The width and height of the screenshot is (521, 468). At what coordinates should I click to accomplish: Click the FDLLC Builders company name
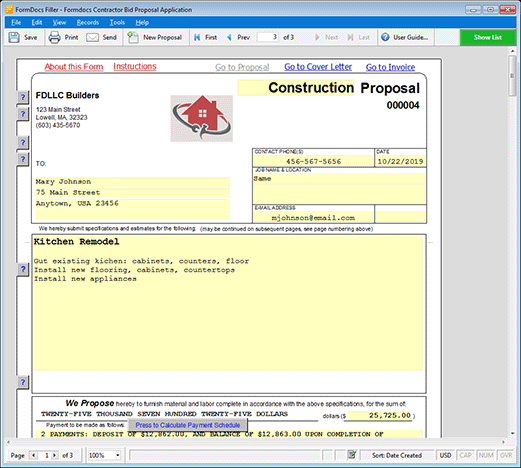pos(67,95)
